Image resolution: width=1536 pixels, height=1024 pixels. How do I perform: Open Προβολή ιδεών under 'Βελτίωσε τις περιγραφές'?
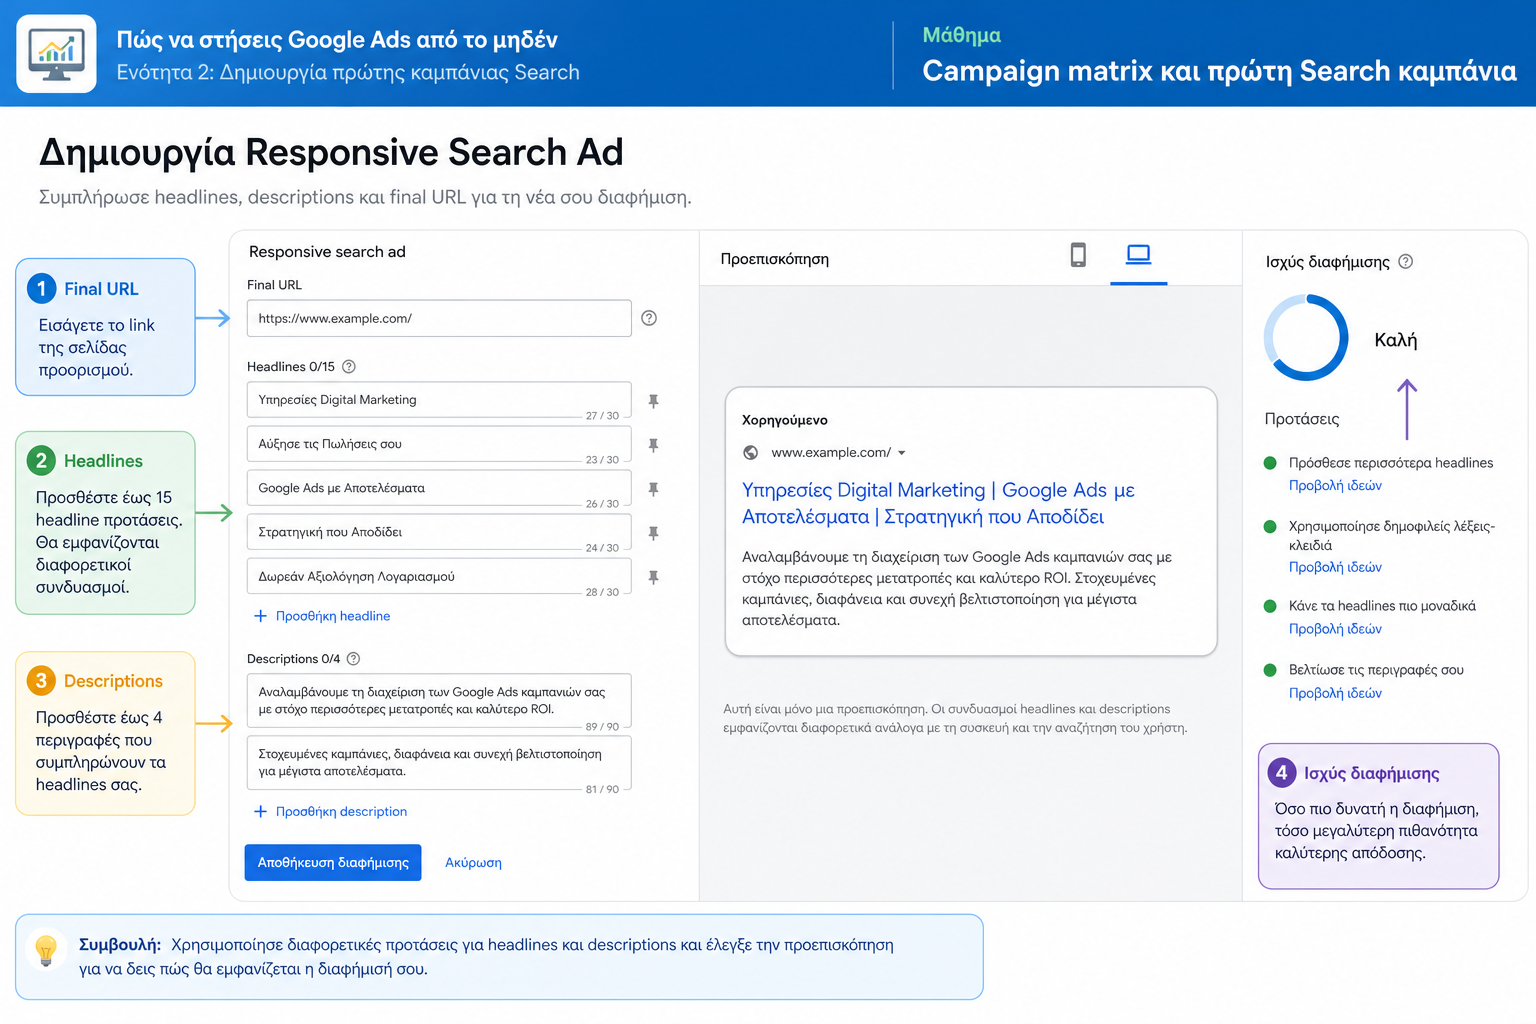(1335, 693)
